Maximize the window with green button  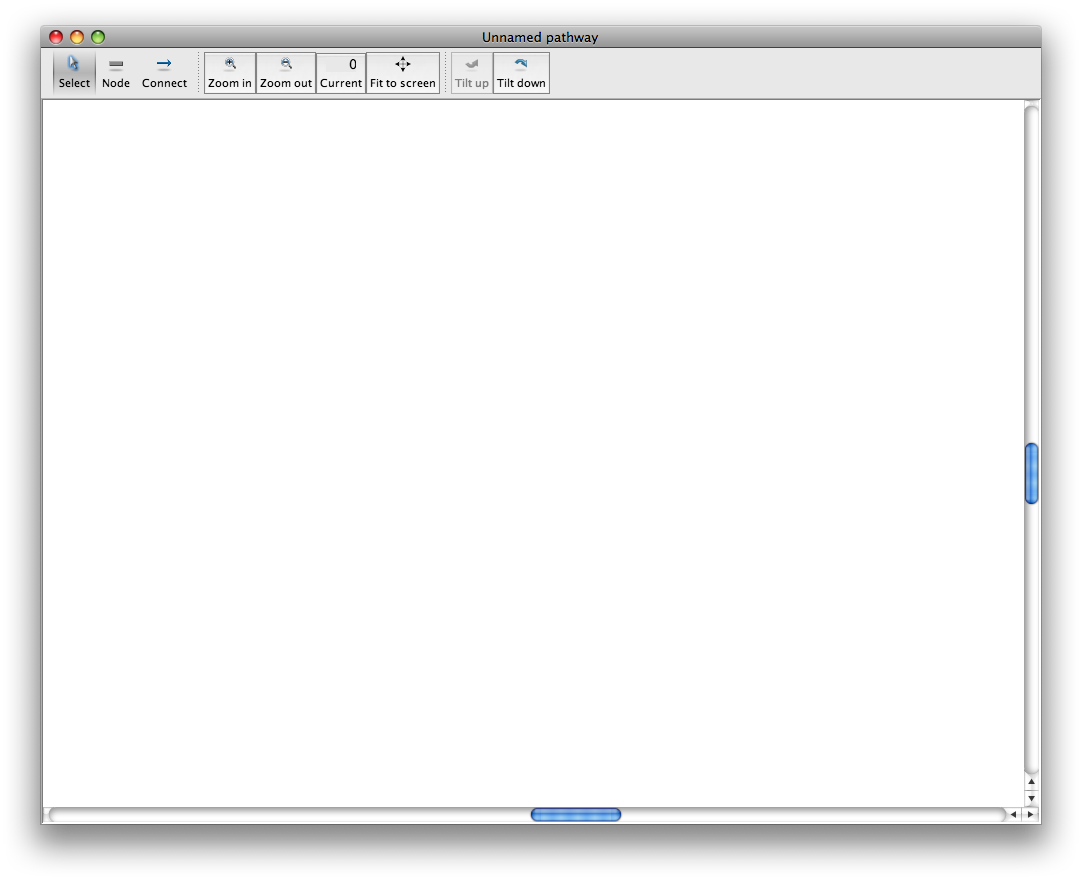point(98,37)
